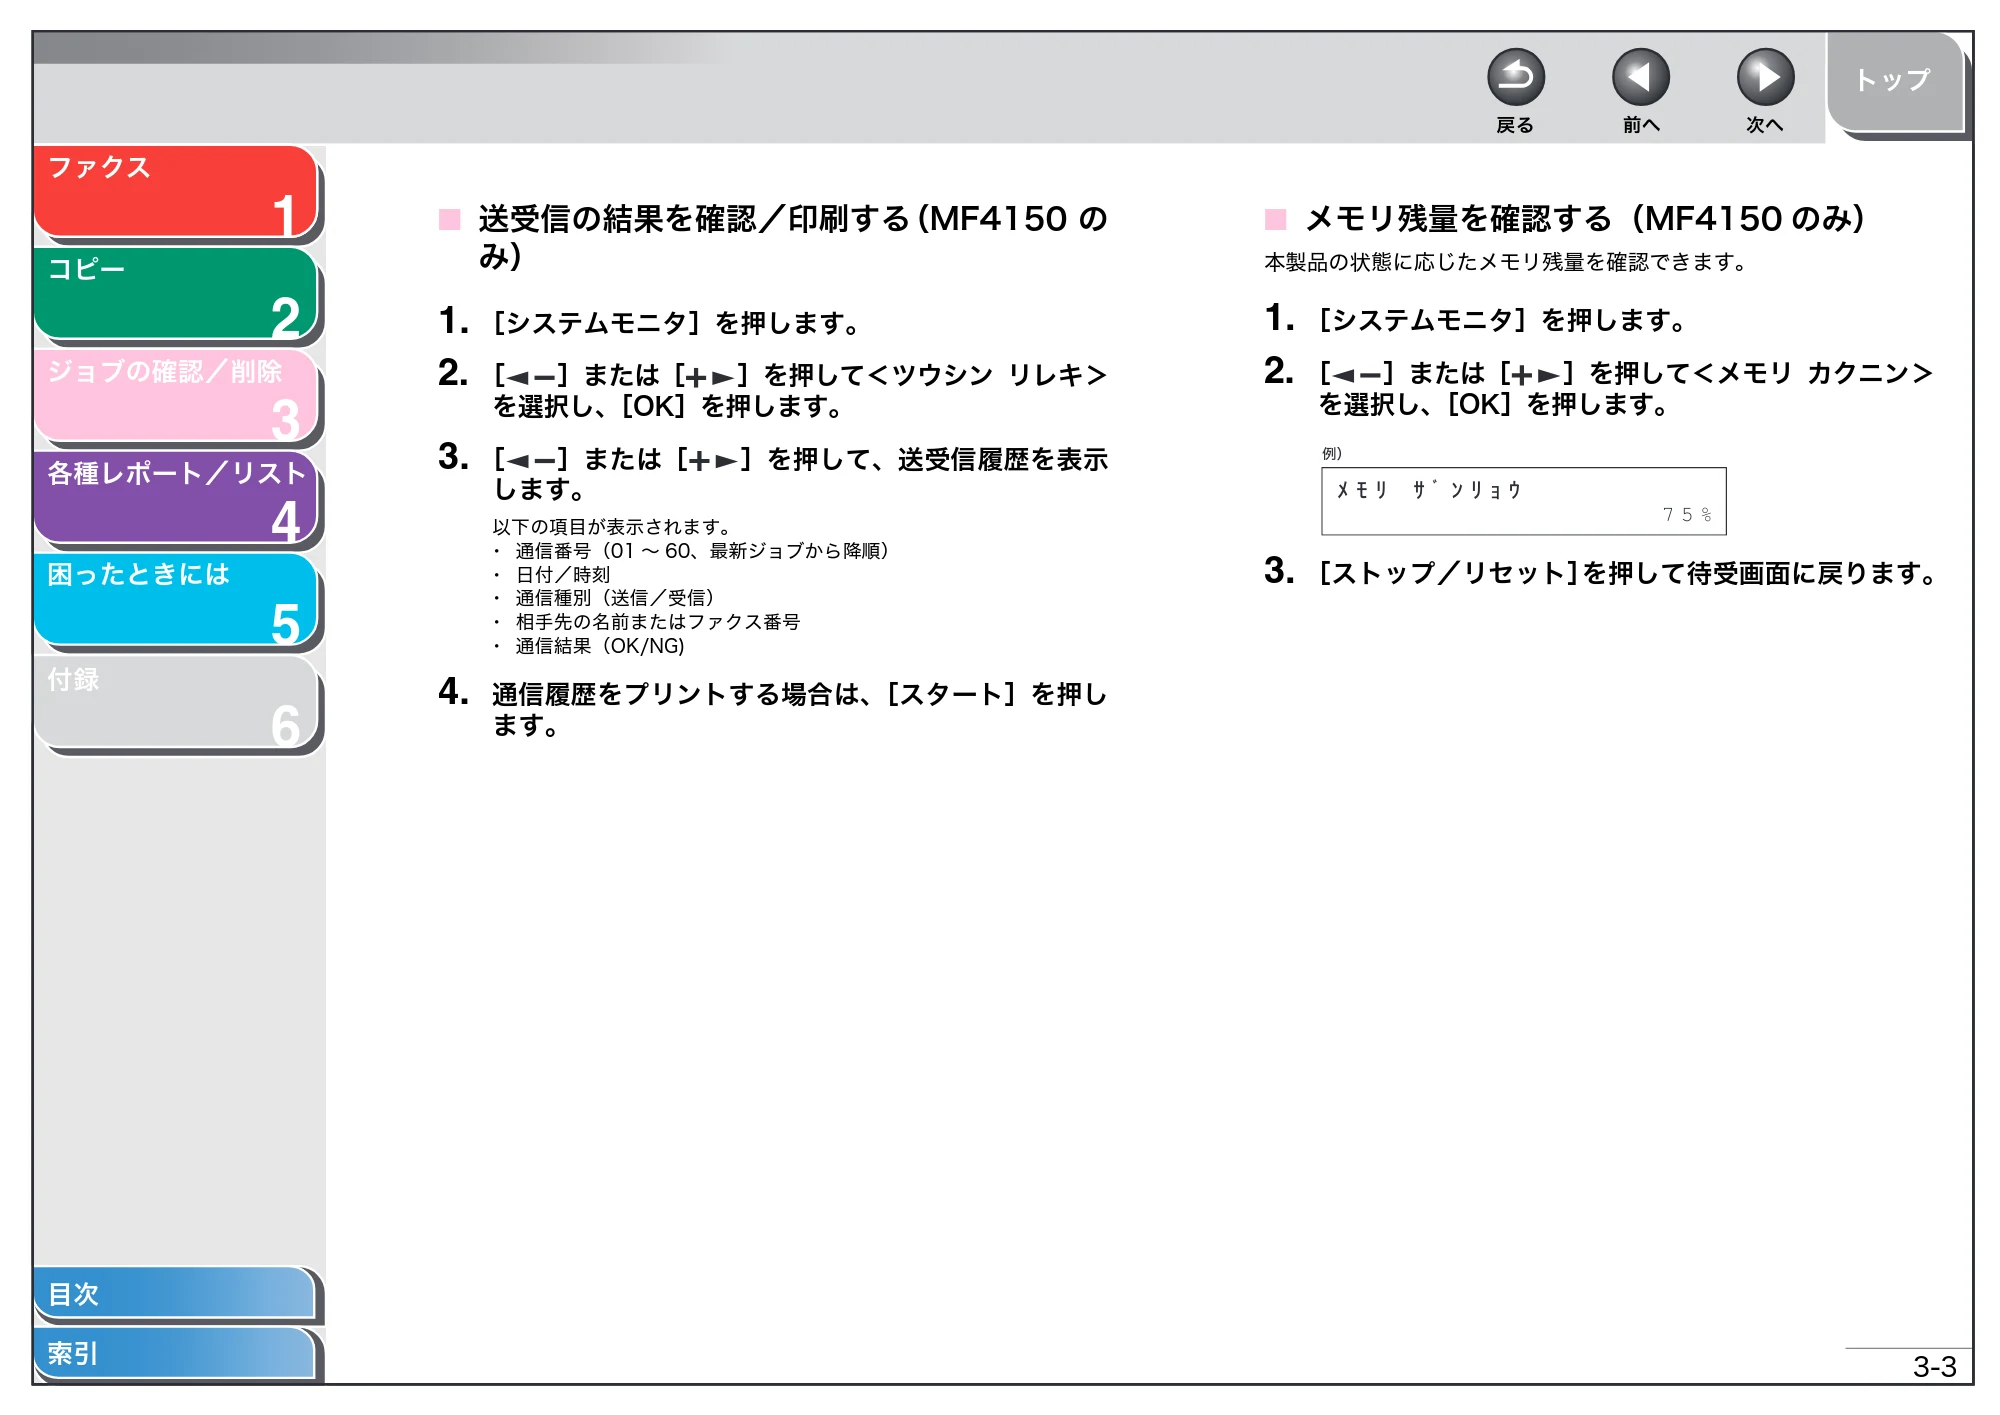Click text 通信番号 (01~60、最新ジョブから降順)
Viewport: 2000px width, 1415px height.
coord(702,551)
